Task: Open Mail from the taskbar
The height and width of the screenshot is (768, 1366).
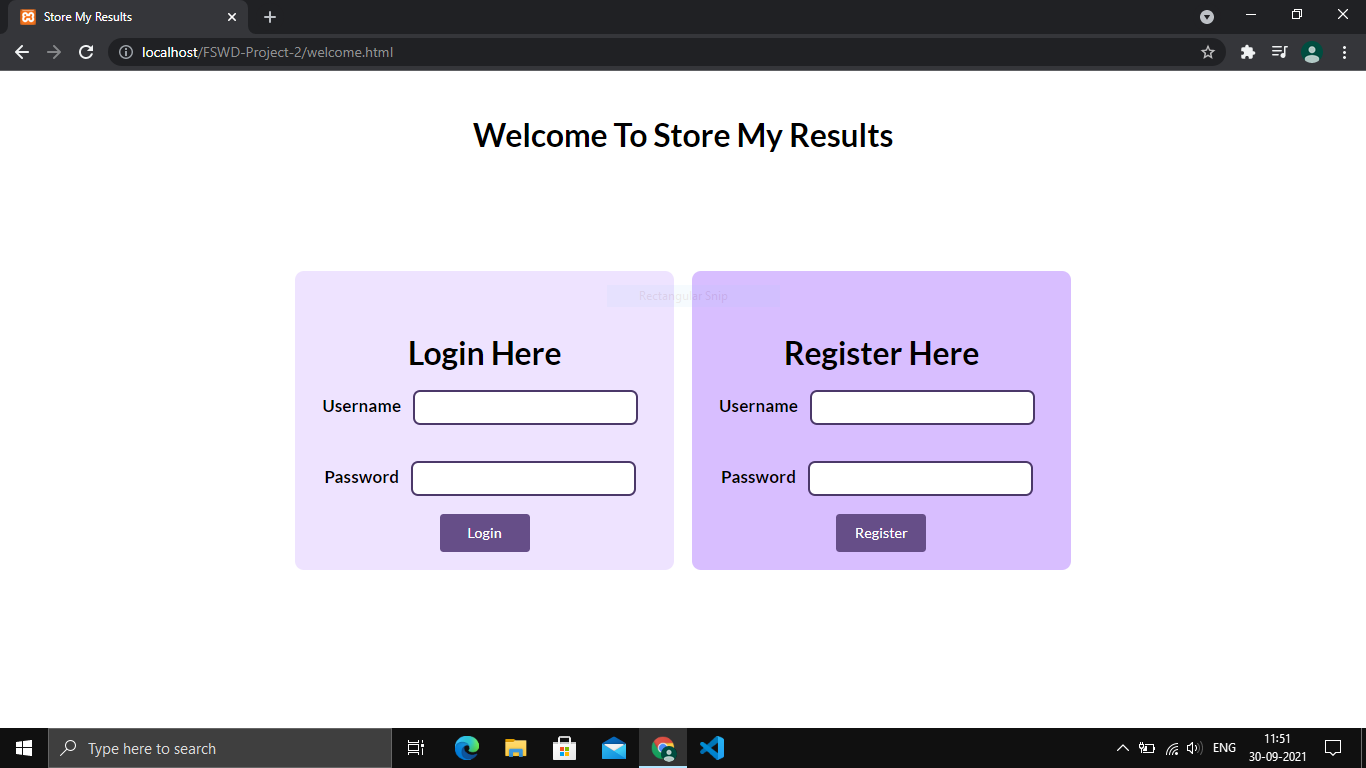Action: click(x=613, y=747)
